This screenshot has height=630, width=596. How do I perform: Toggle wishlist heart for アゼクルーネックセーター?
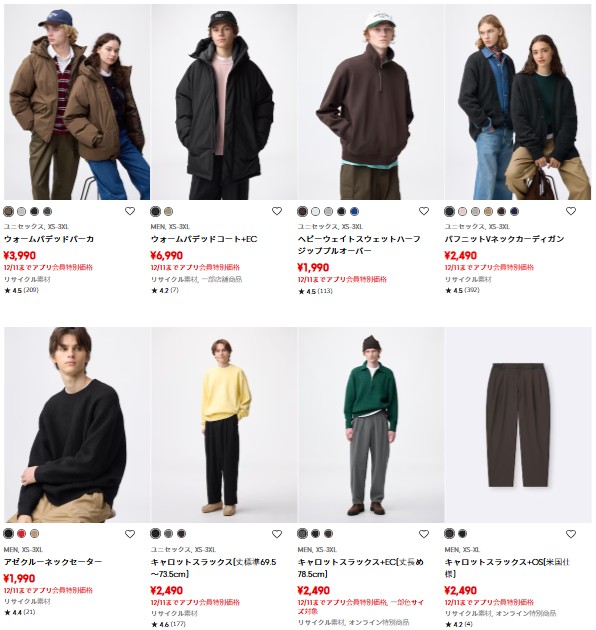point(130,534)
